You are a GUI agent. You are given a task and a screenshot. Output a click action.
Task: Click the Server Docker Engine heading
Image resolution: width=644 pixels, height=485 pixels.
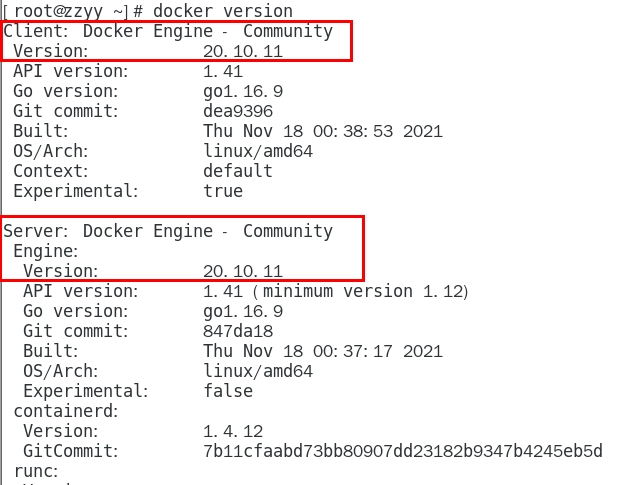[168, 231]
